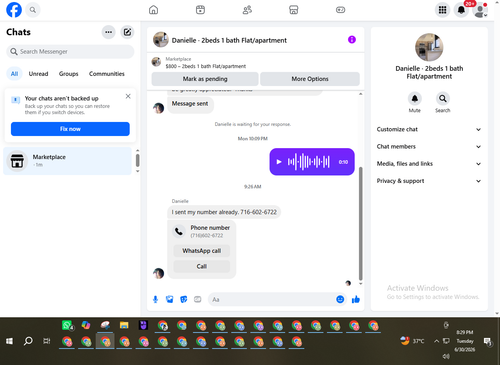This screenshot has width=500, height=365.
Task: Open the account profile avatar menu
Action: pyautogui.click(x=480, y=10)
